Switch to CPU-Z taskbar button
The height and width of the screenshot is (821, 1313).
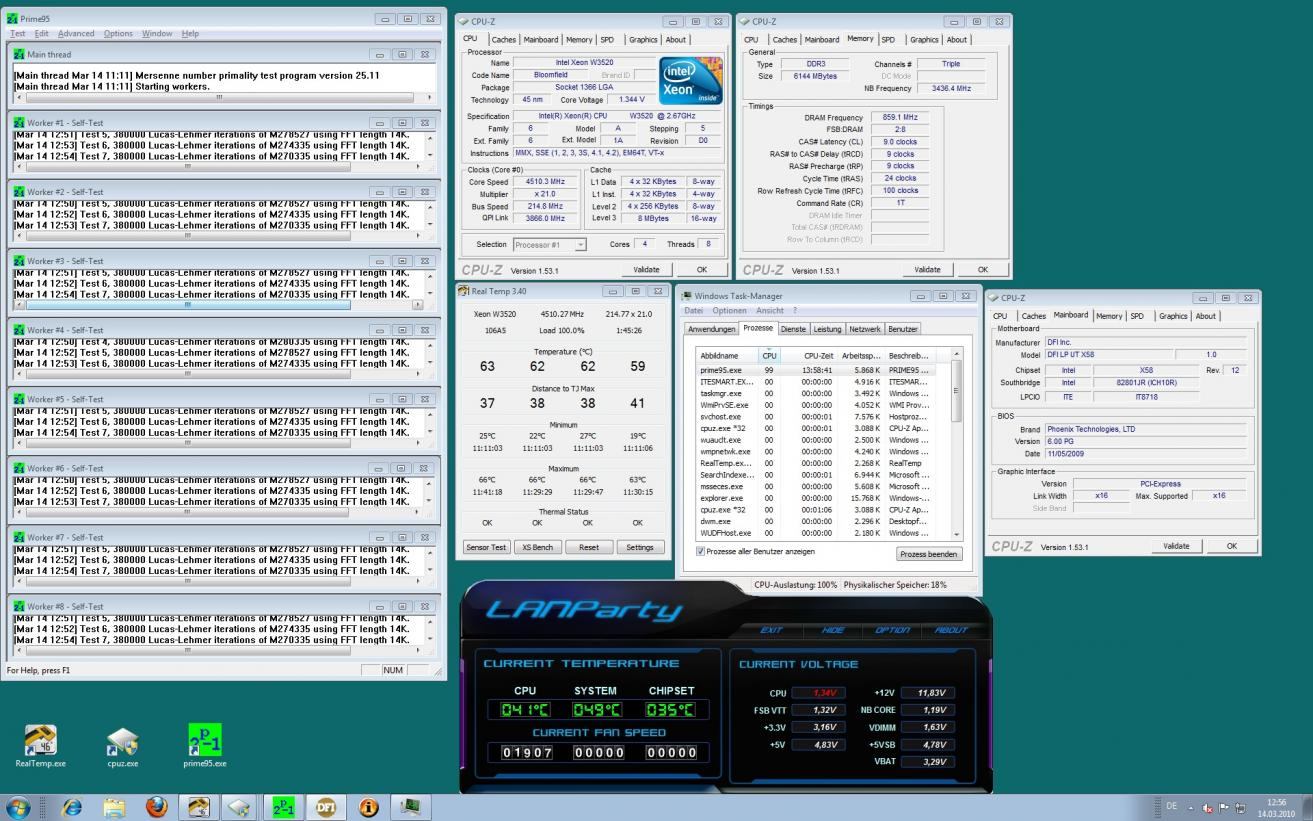tap(241, 807)
